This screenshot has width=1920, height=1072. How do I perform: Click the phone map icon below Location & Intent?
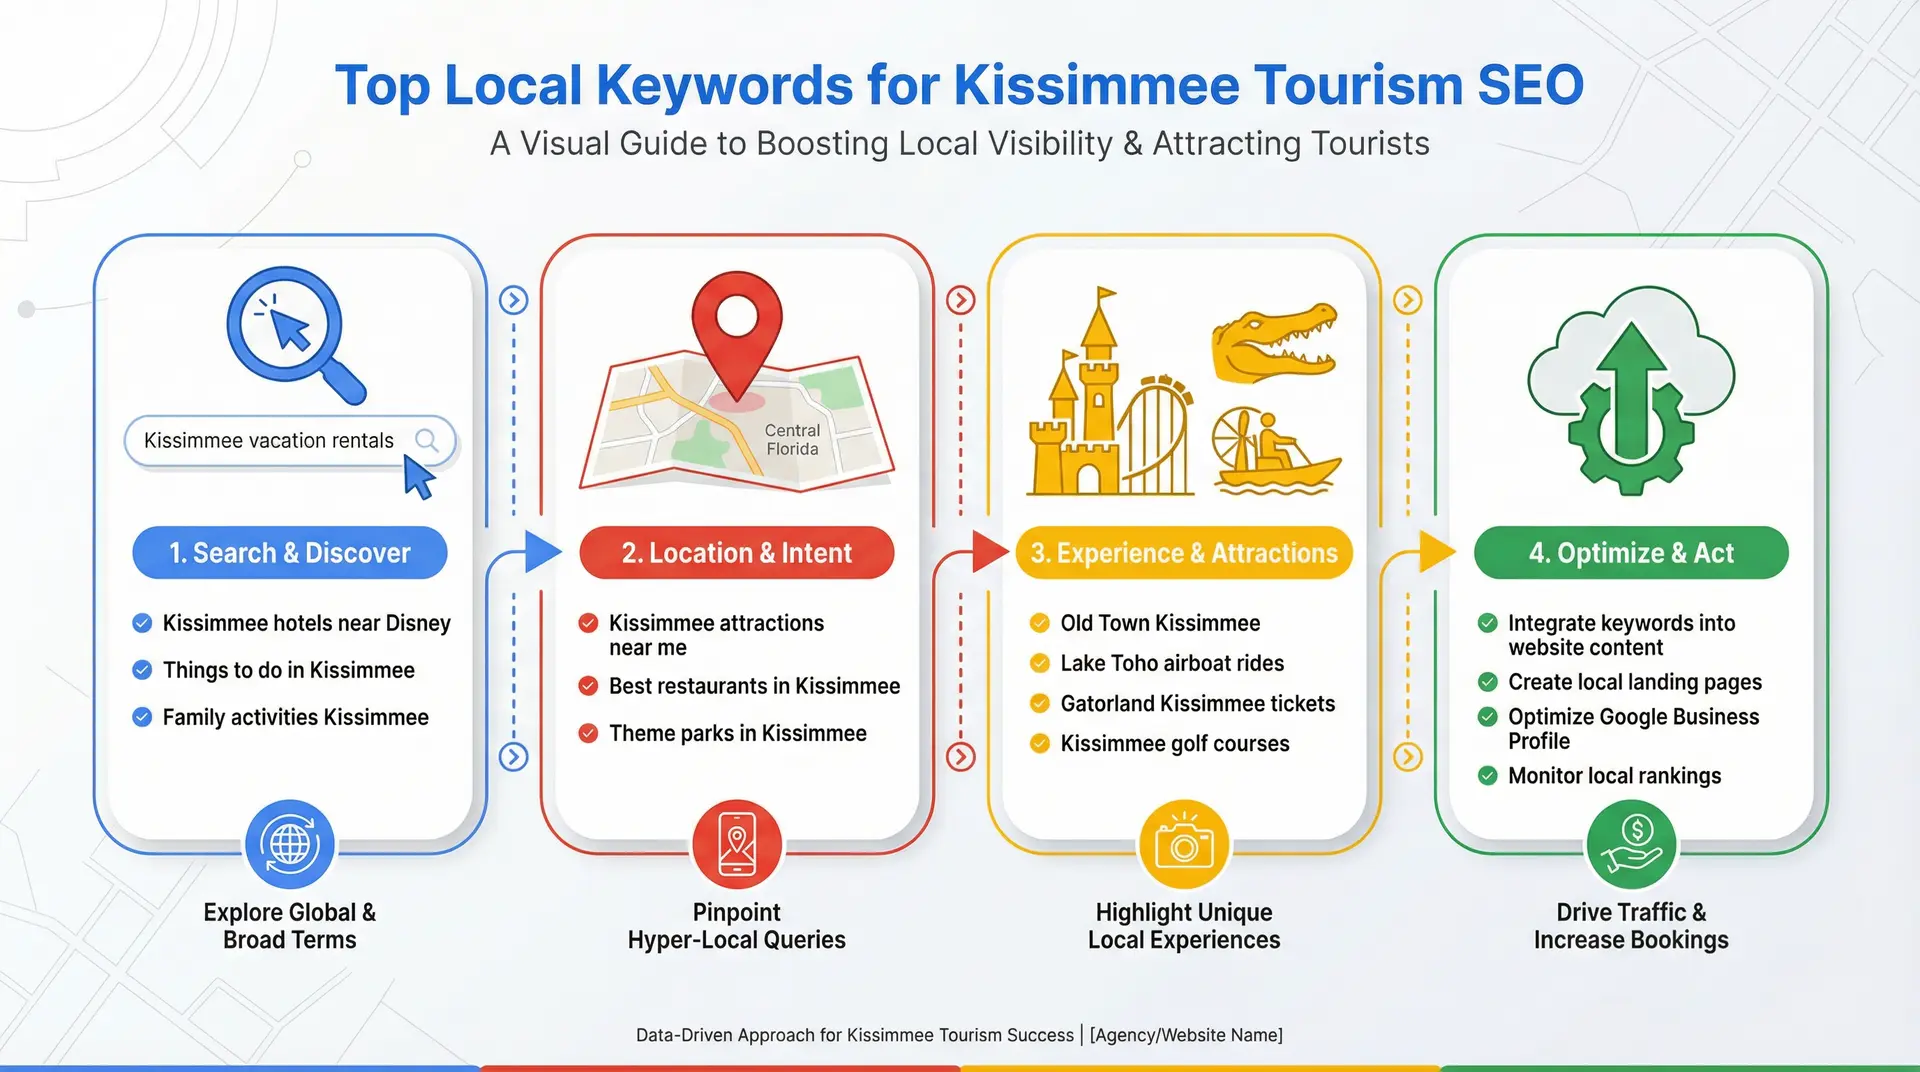pos(736,843)
